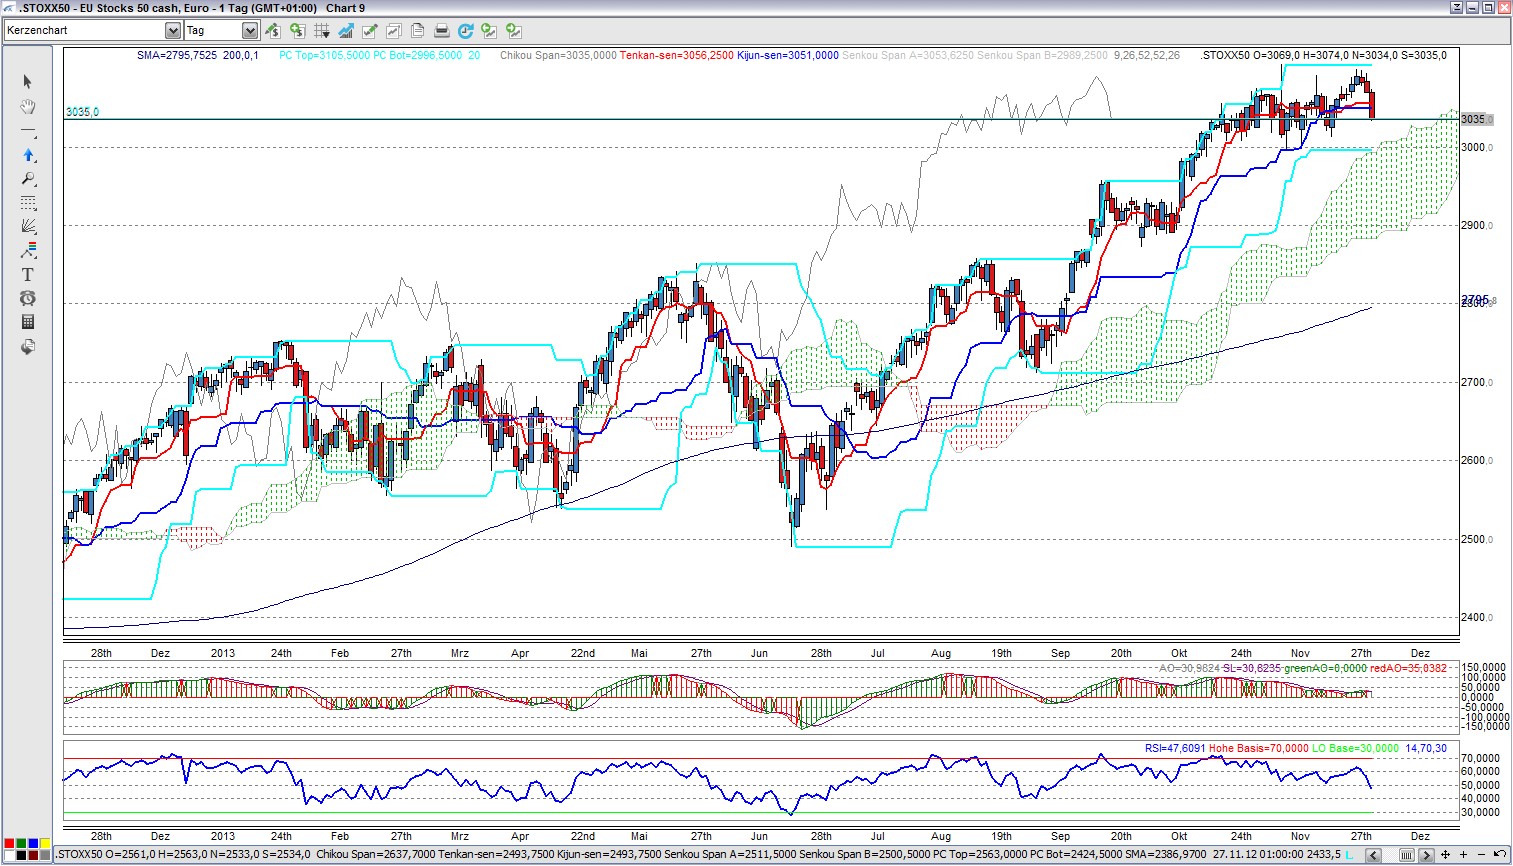Screen dimensions: 1513x866
Task: Open the Kerzenchart chart type dropdown
Action: [173, 31]
